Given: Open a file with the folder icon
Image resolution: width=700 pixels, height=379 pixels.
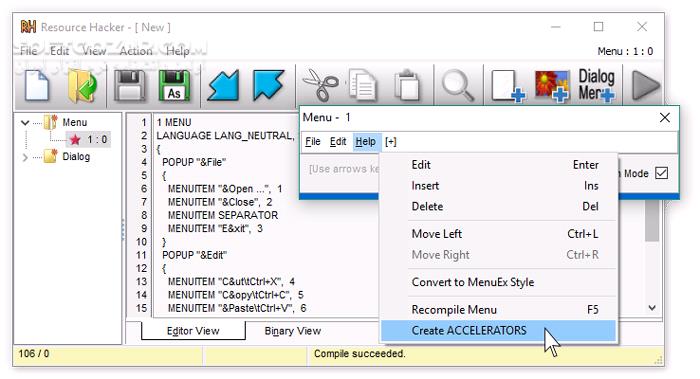Looking at the screenshot, I should (82, 86).
